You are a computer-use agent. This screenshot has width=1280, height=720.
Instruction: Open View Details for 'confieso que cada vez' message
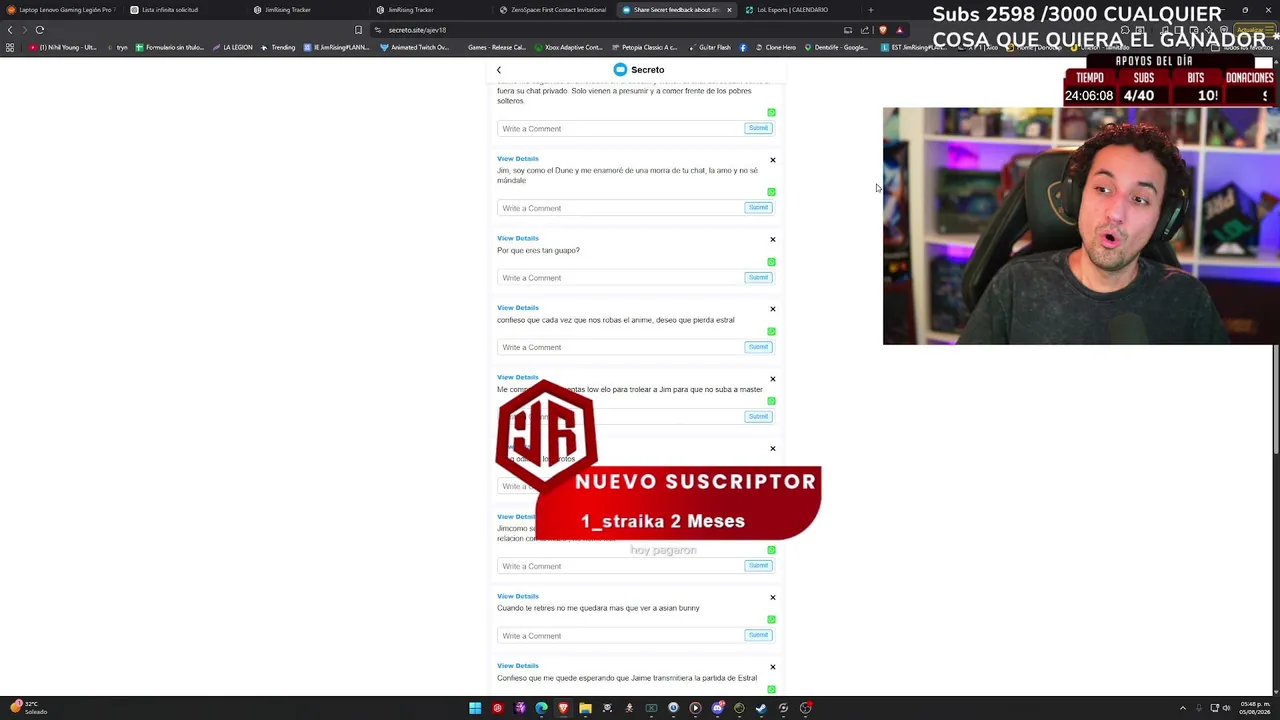click(x=518, y=308)
